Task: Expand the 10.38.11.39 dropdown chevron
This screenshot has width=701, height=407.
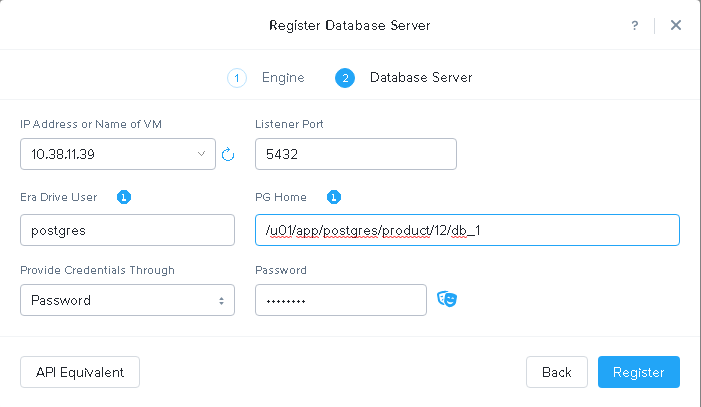Action: tap(201, 154)
